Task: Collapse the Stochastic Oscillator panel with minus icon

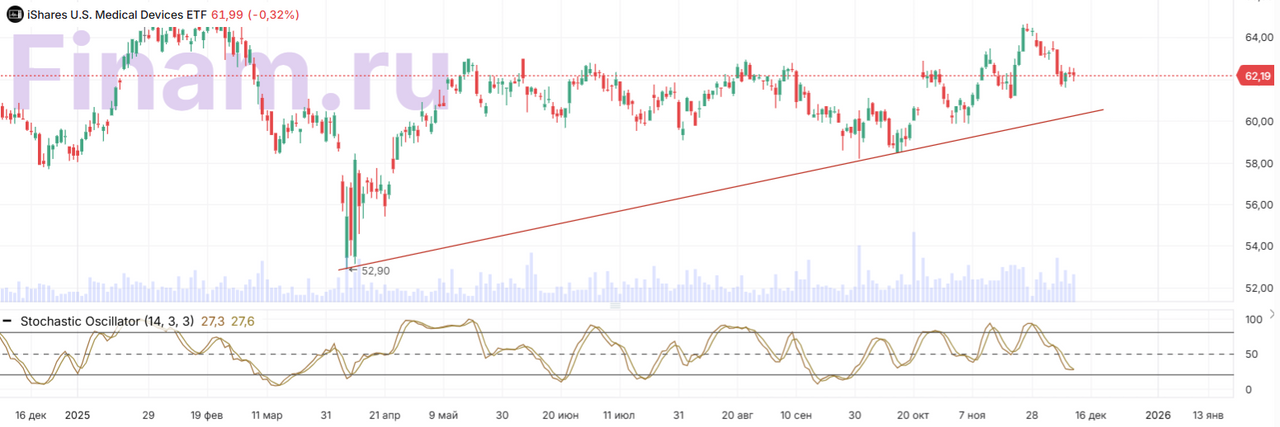Action: click(8, 321)
